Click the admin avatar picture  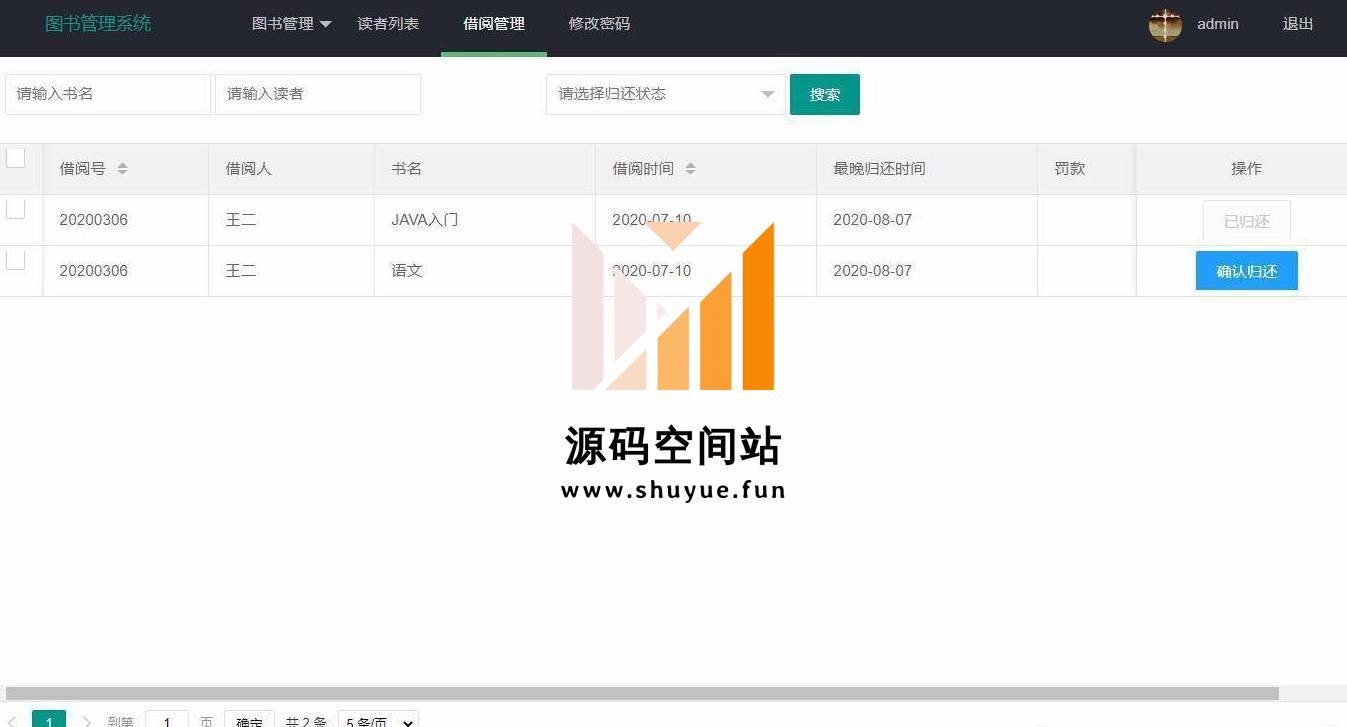click(1165, 25)
